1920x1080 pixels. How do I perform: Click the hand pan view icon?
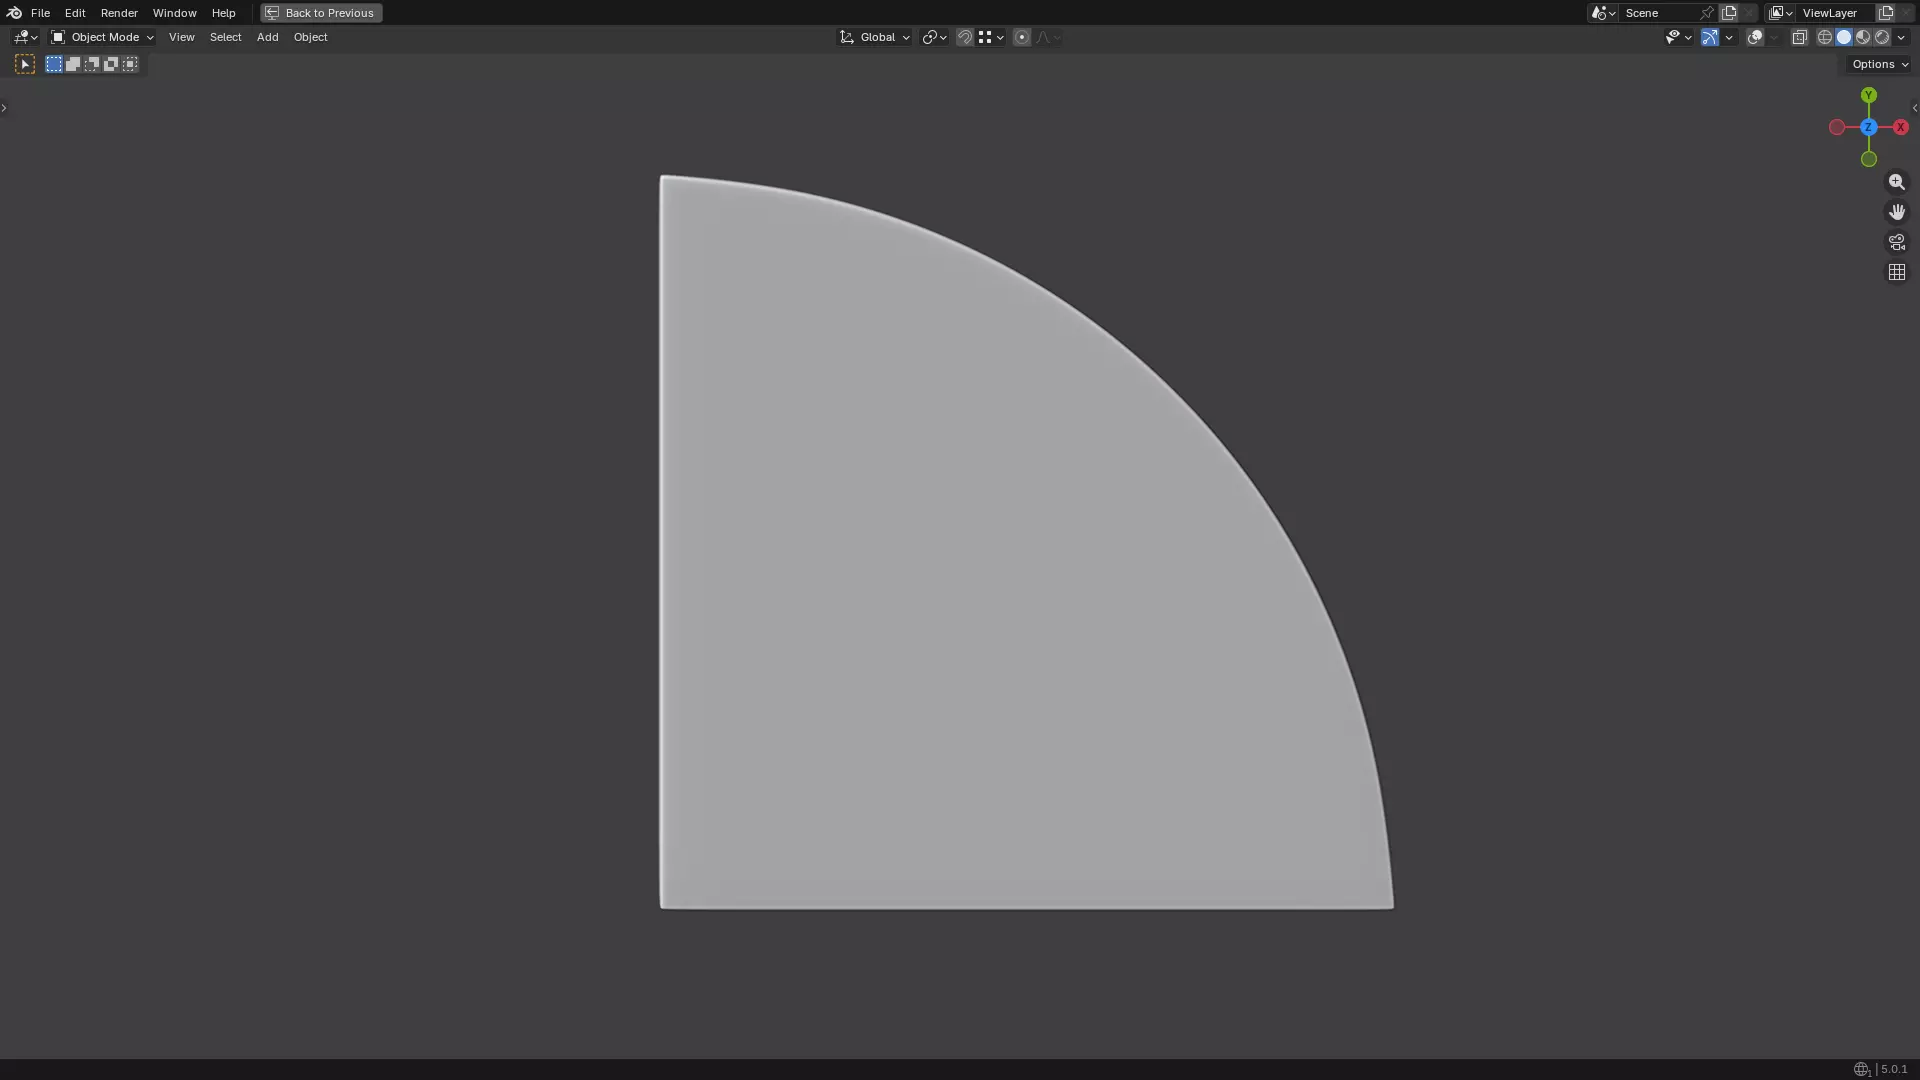click(x=1896, y=212)
